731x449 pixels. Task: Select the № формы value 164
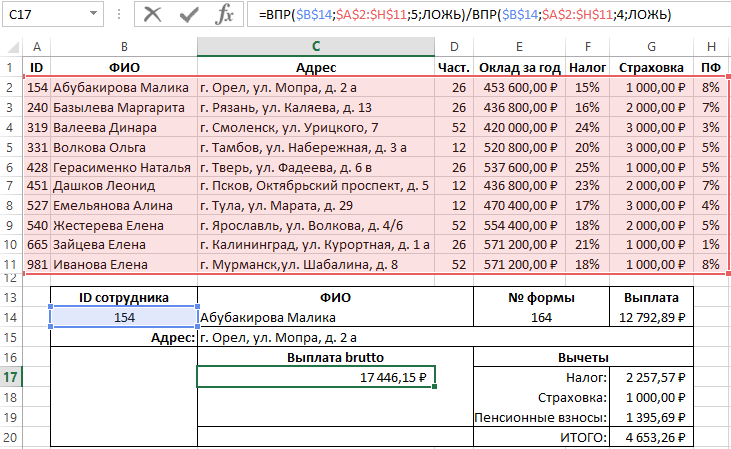tap(540, 317)
